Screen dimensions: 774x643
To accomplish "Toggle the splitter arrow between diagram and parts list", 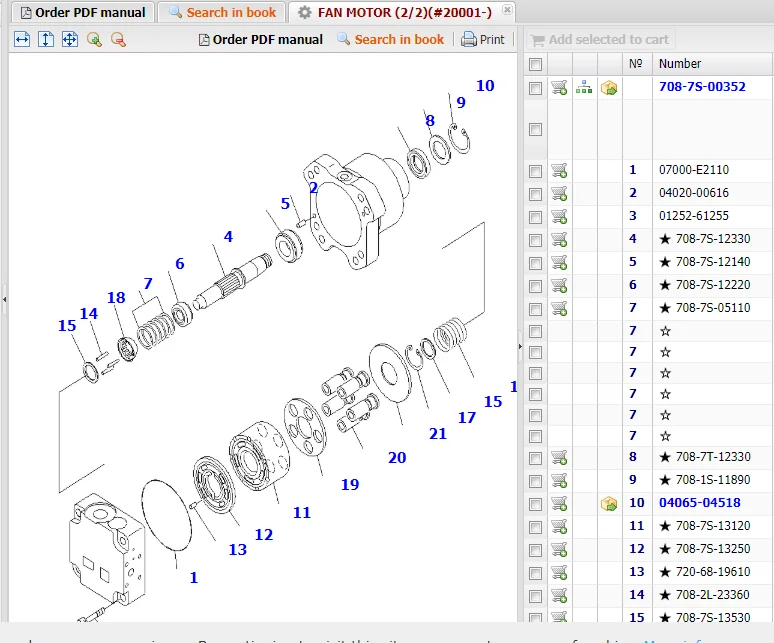I will coord(520,347).
